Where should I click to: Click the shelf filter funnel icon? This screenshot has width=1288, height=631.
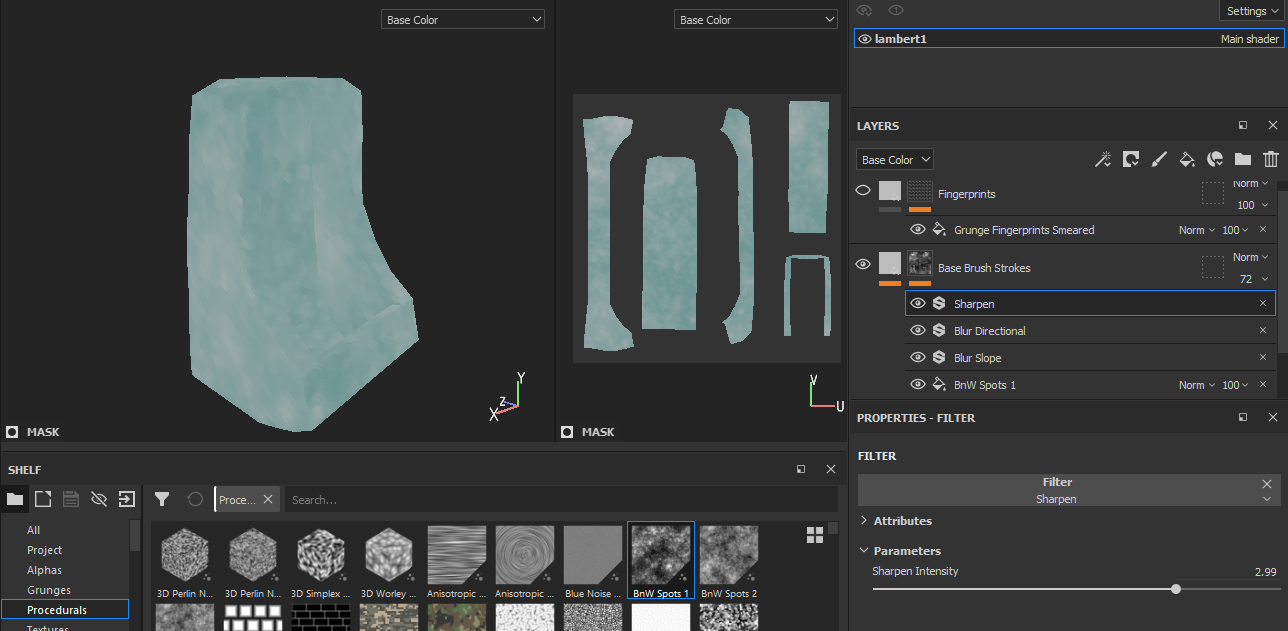[x=162, y=499]
